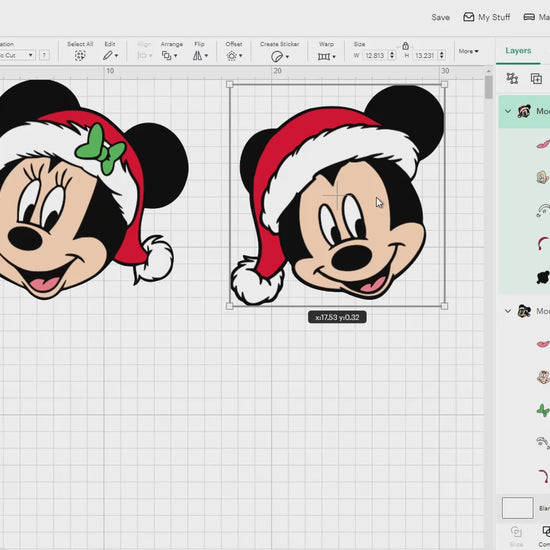Click the top-left selection handle
This screenshot has width=550, height=550.
point(229,85)
